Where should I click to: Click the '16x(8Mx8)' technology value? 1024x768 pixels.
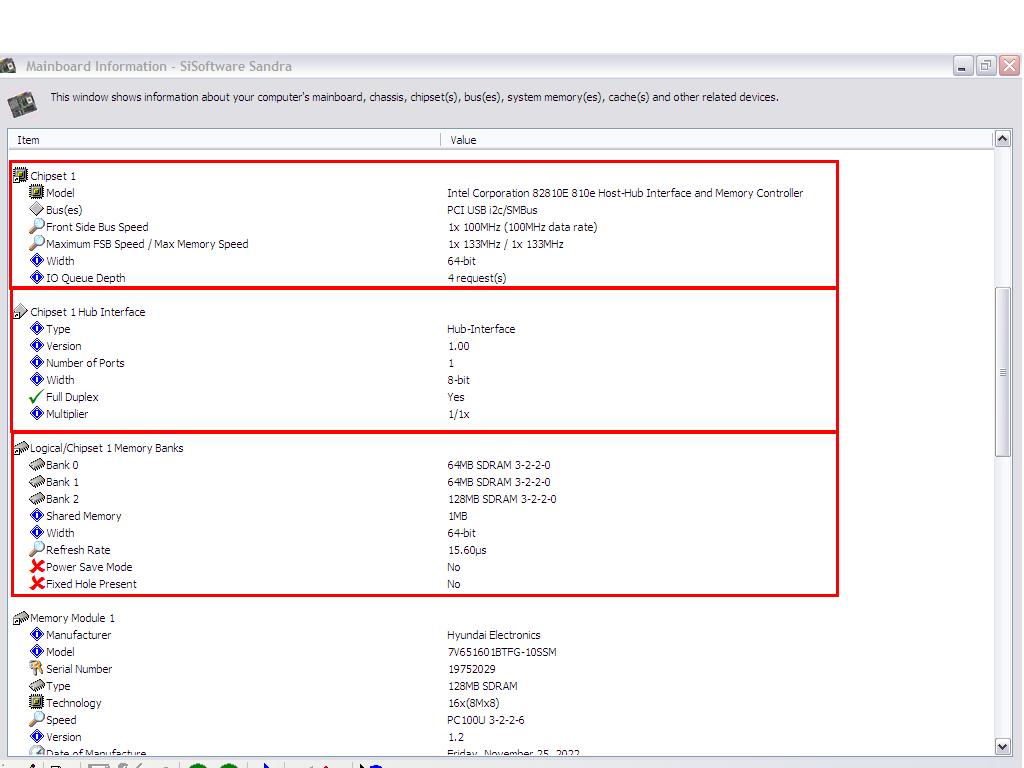coord(473,703)
